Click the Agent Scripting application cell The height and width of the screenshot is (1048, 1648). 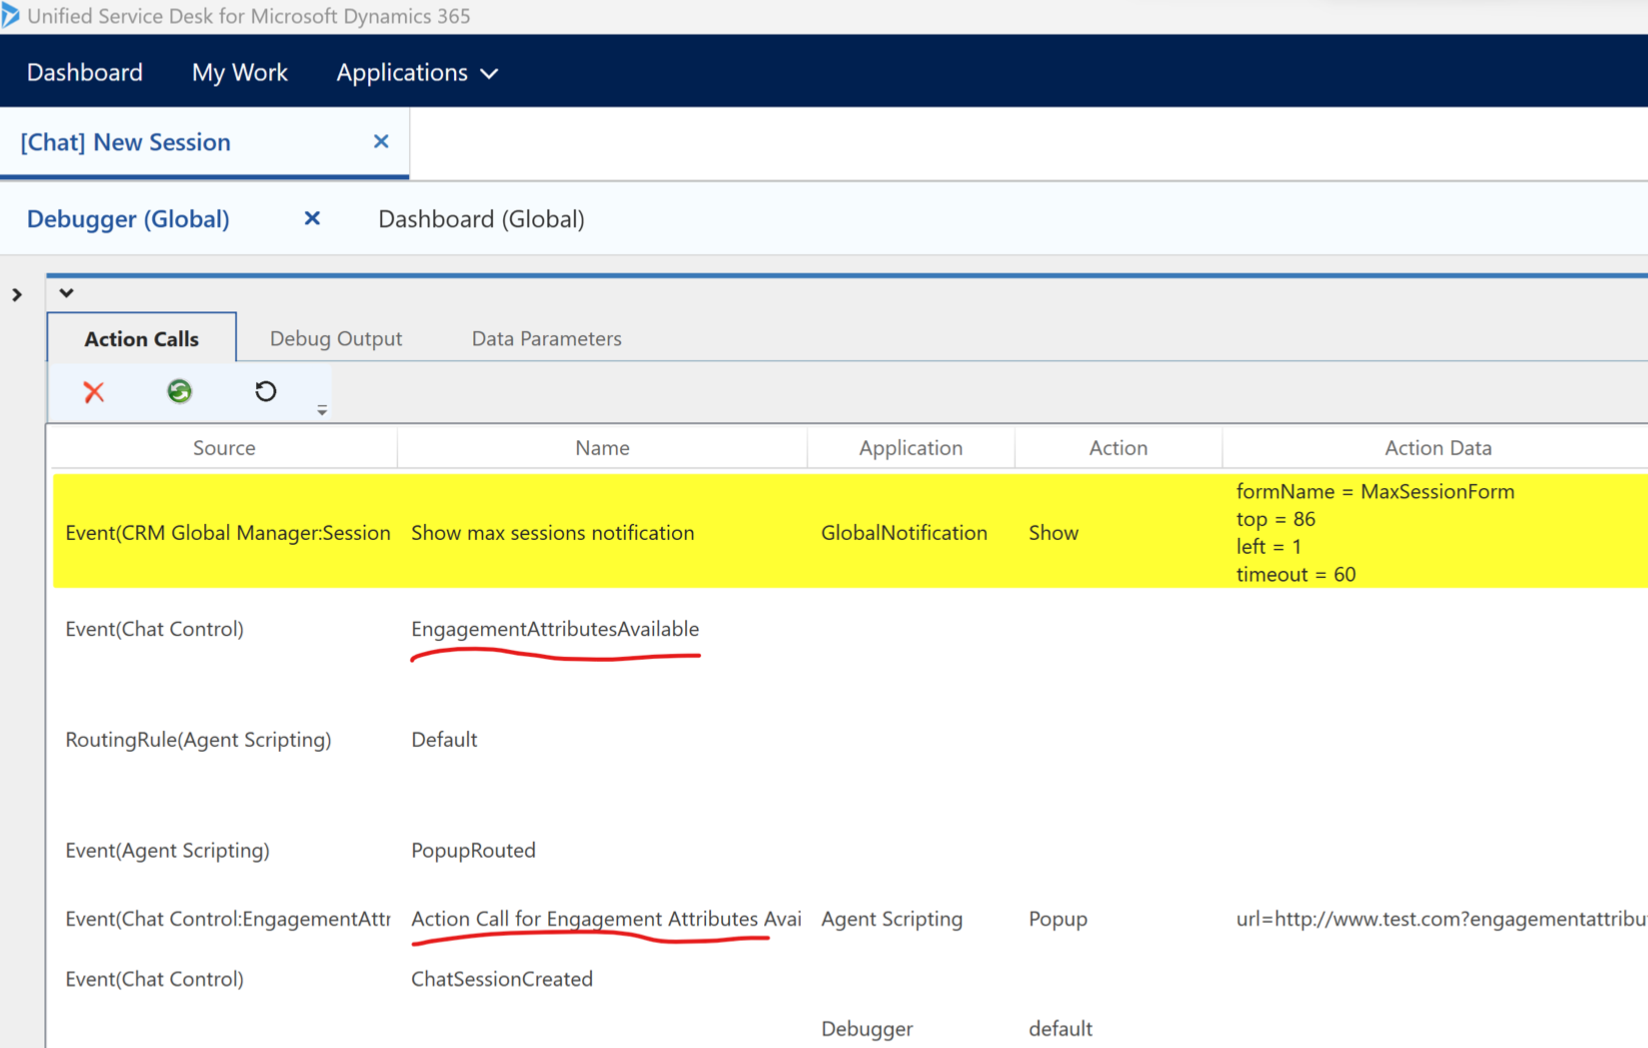tap(892, 919)
